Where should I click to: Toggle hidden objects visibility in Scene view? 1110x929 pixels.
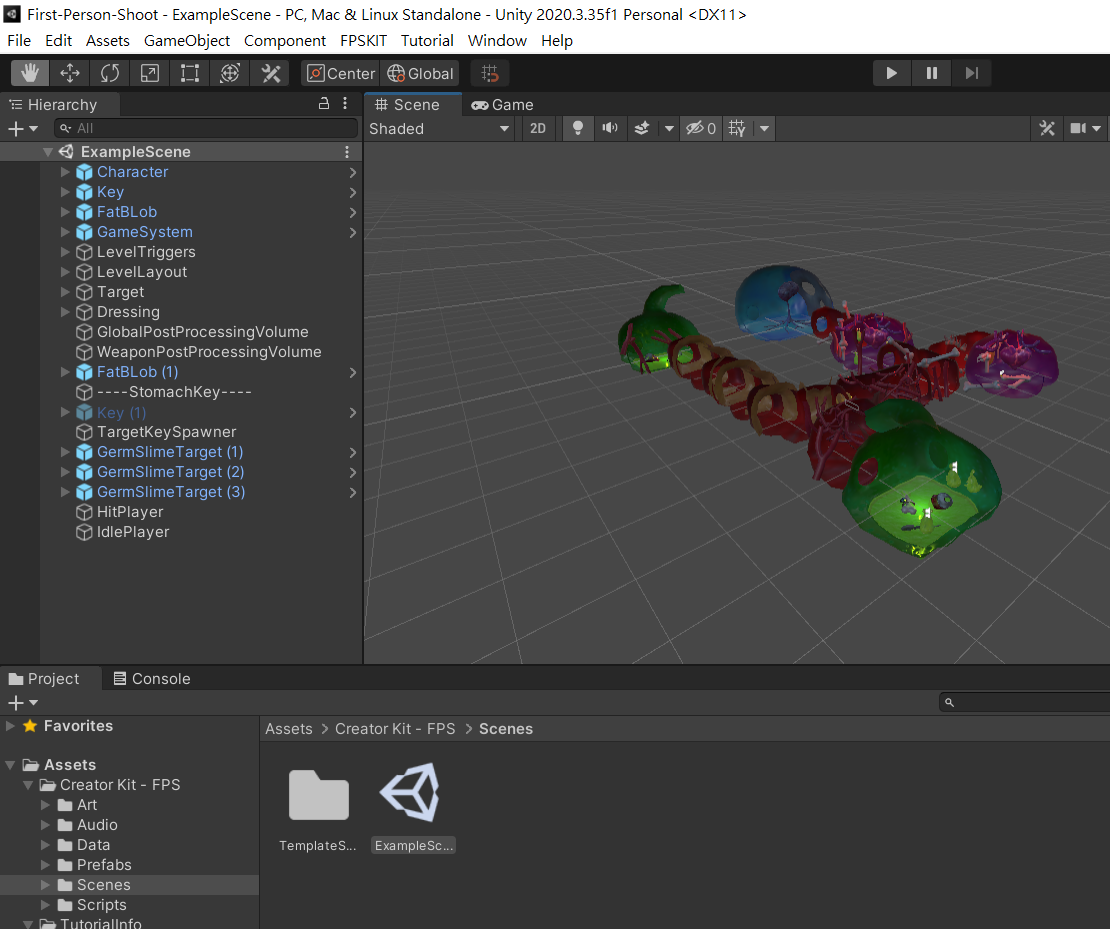pos(701,128)
